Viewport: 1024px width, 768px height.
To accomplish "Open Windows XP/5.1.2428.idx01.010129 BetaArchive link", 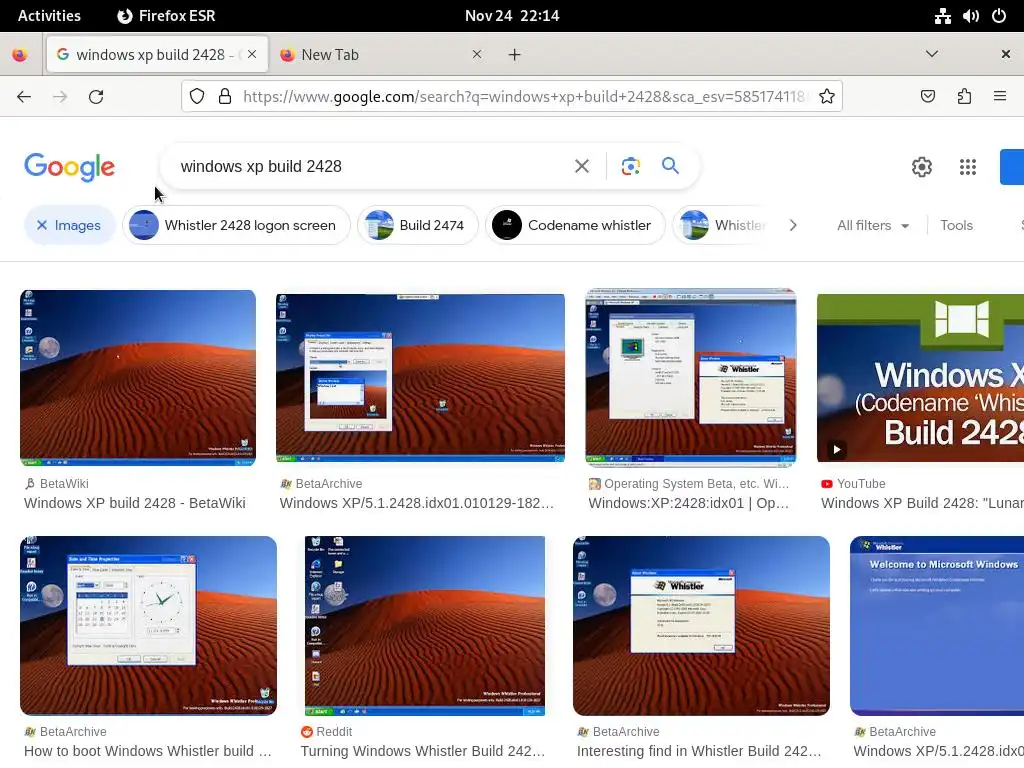I will pyautogui.click(x=417, y=503).
